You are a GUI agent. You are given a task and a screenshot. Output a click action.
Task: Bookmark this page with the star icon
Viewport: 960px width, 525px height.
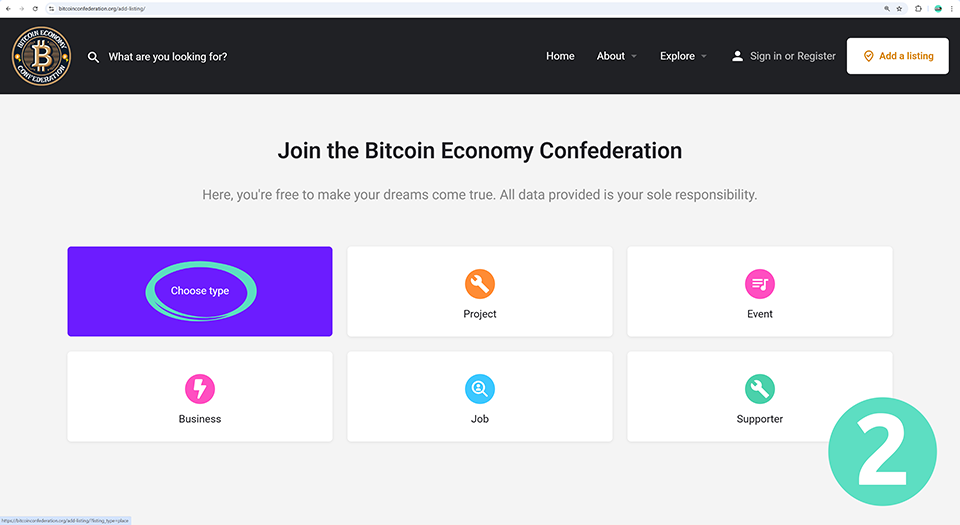[x=900, y=8]
